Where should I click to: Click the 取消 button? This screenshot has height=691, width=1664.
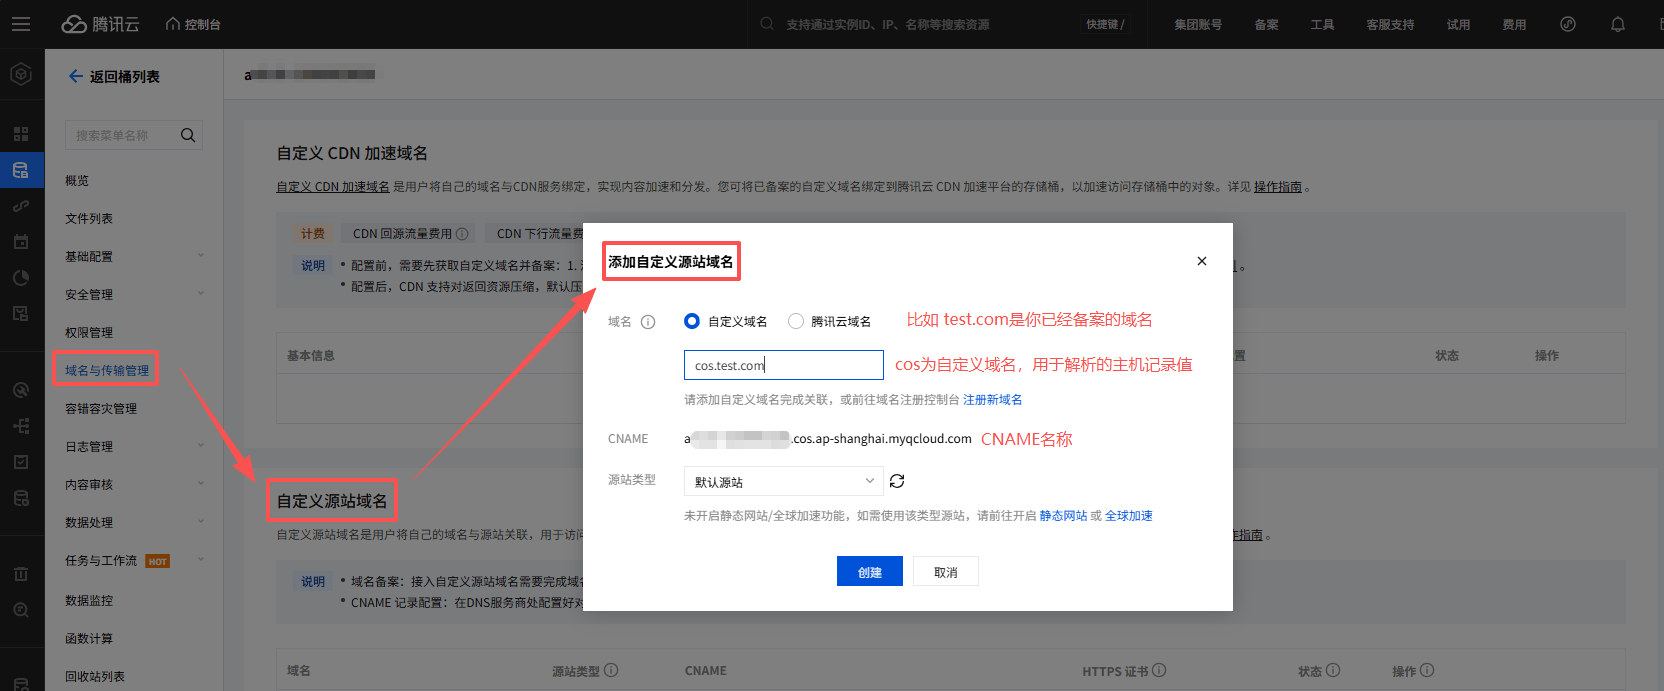(946, 571)
